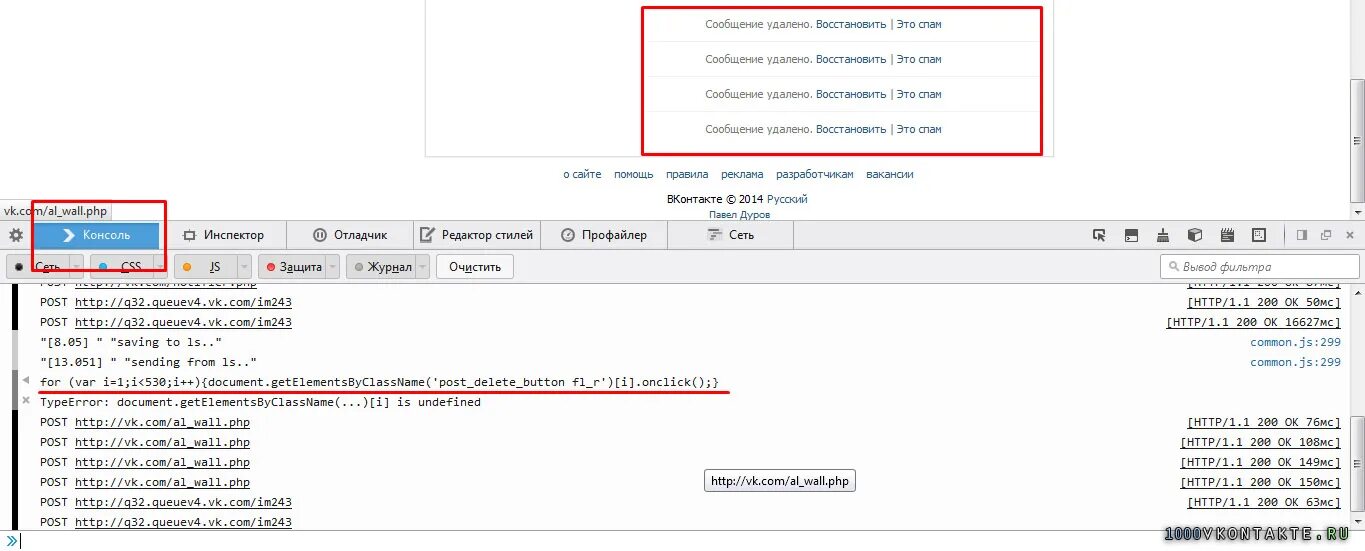Viewport: 1365px width, 551px height.
Task: Follow the о сайте footer link
Action: tap(582, 174)
